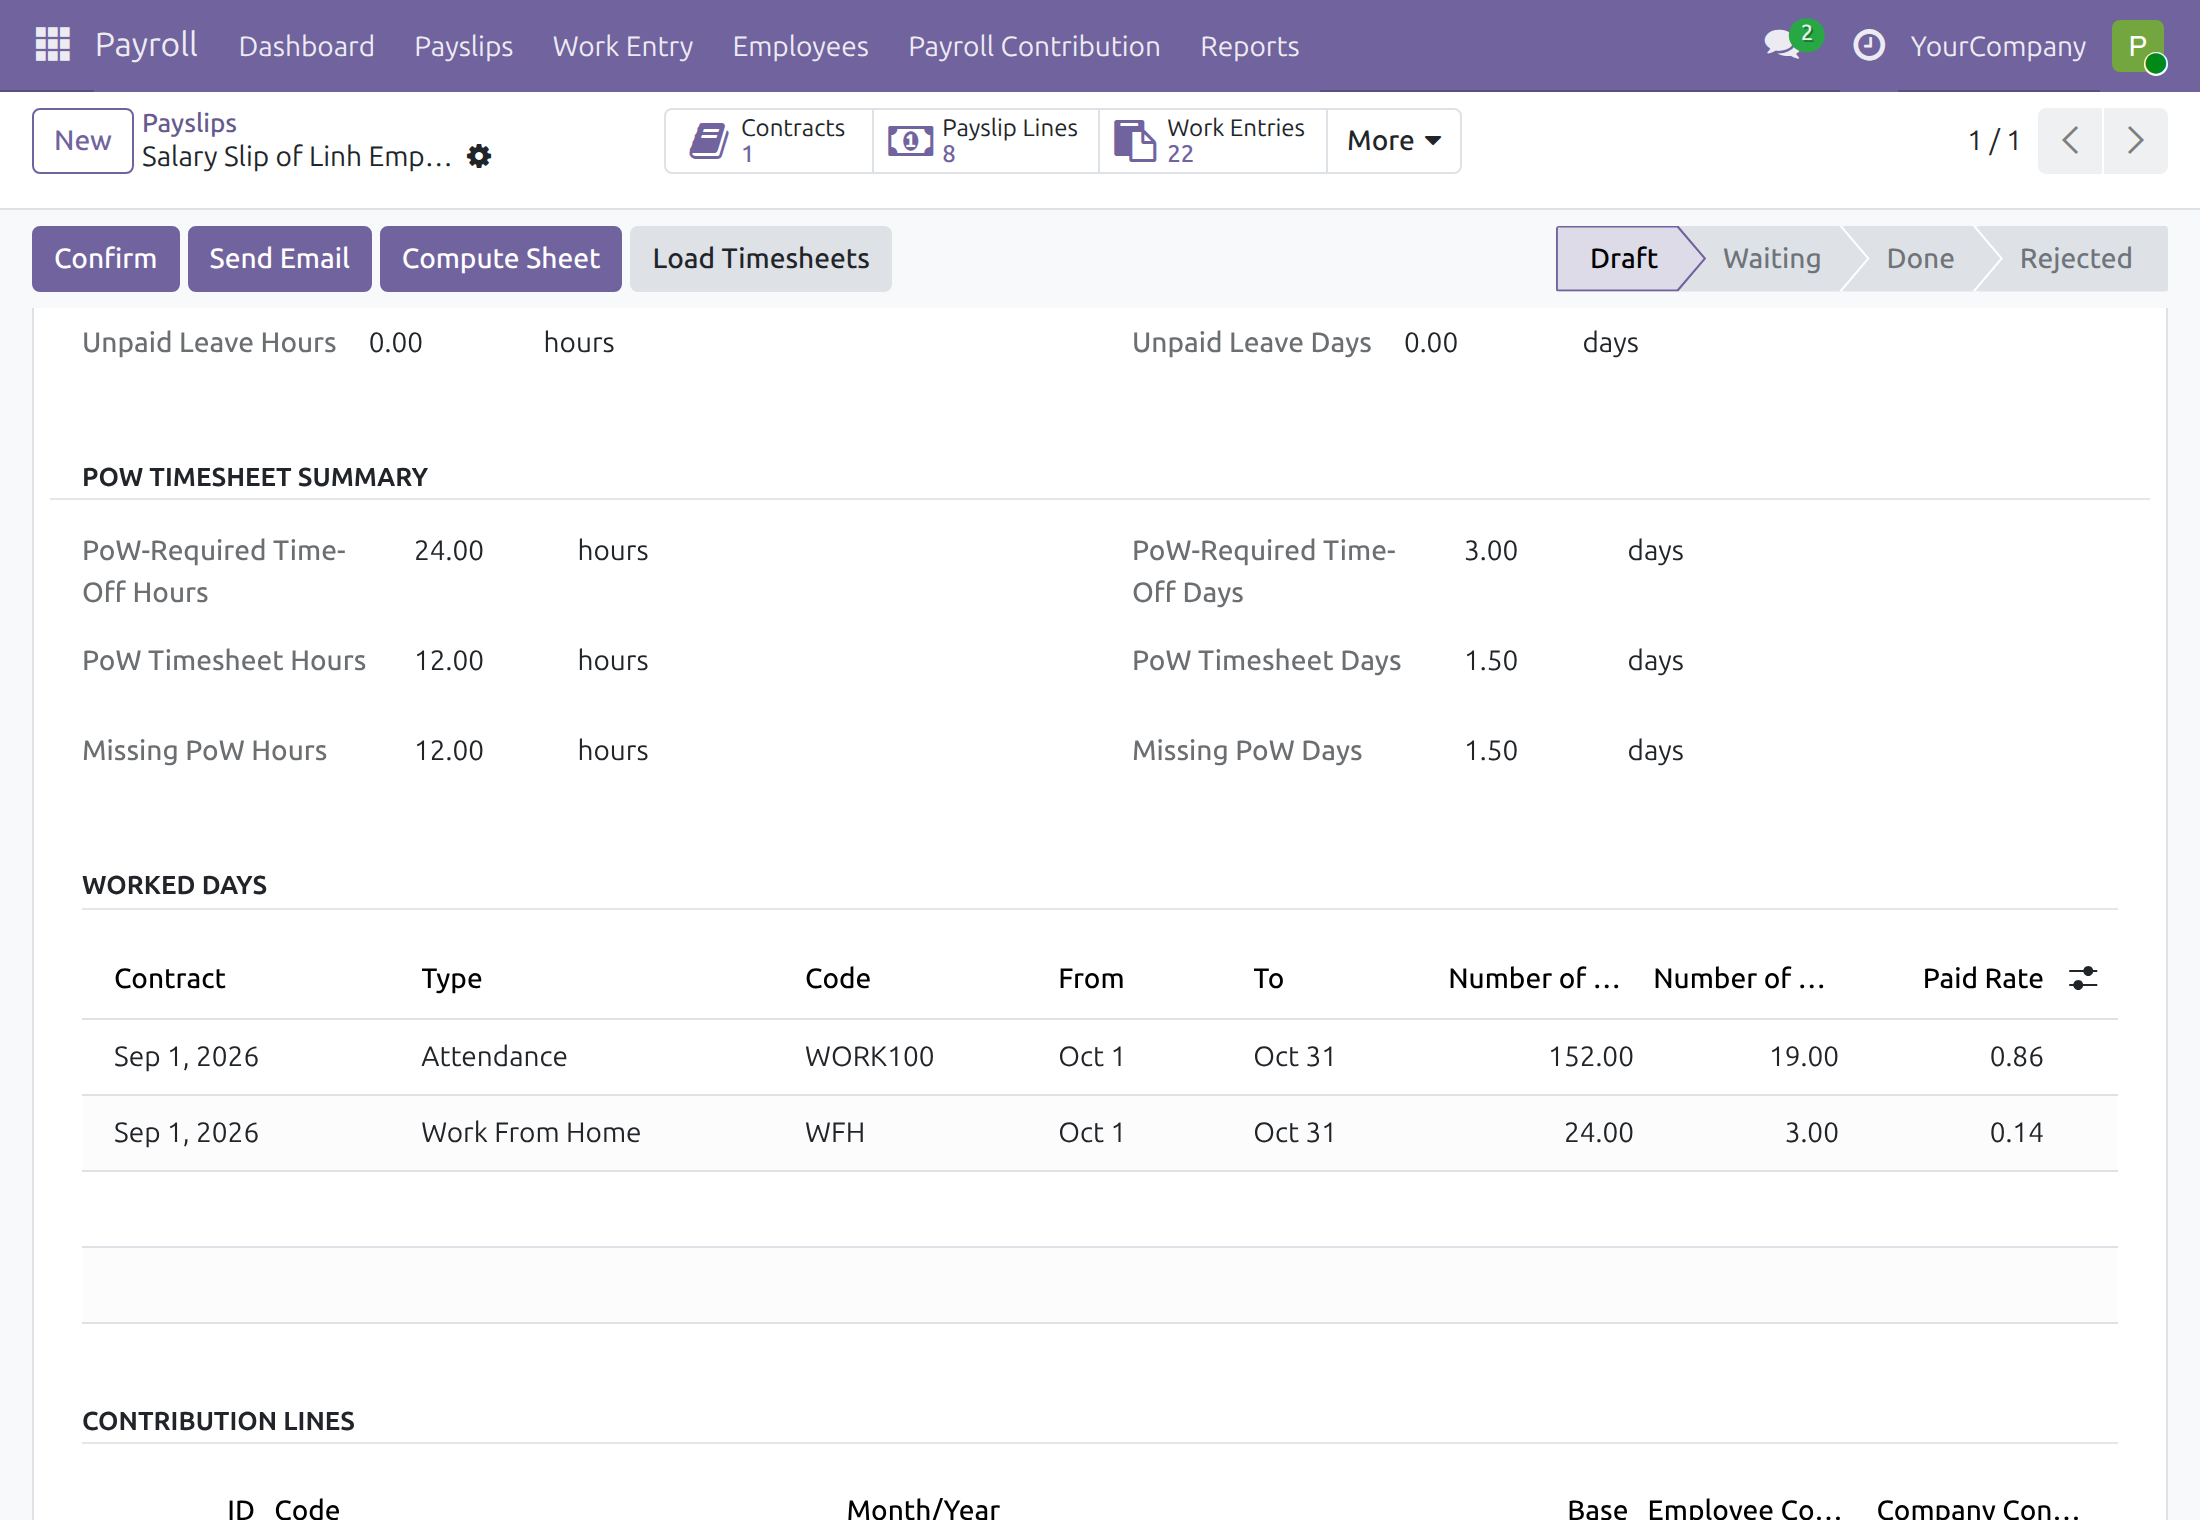2200x1520 pixels.
Task: Select the Draft status stage
Action: click(1623, 259)
